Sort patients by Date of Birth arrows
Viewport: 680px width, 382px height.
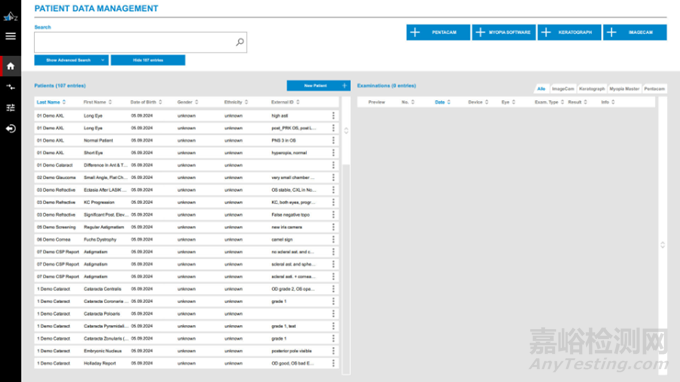coord(160,102)
